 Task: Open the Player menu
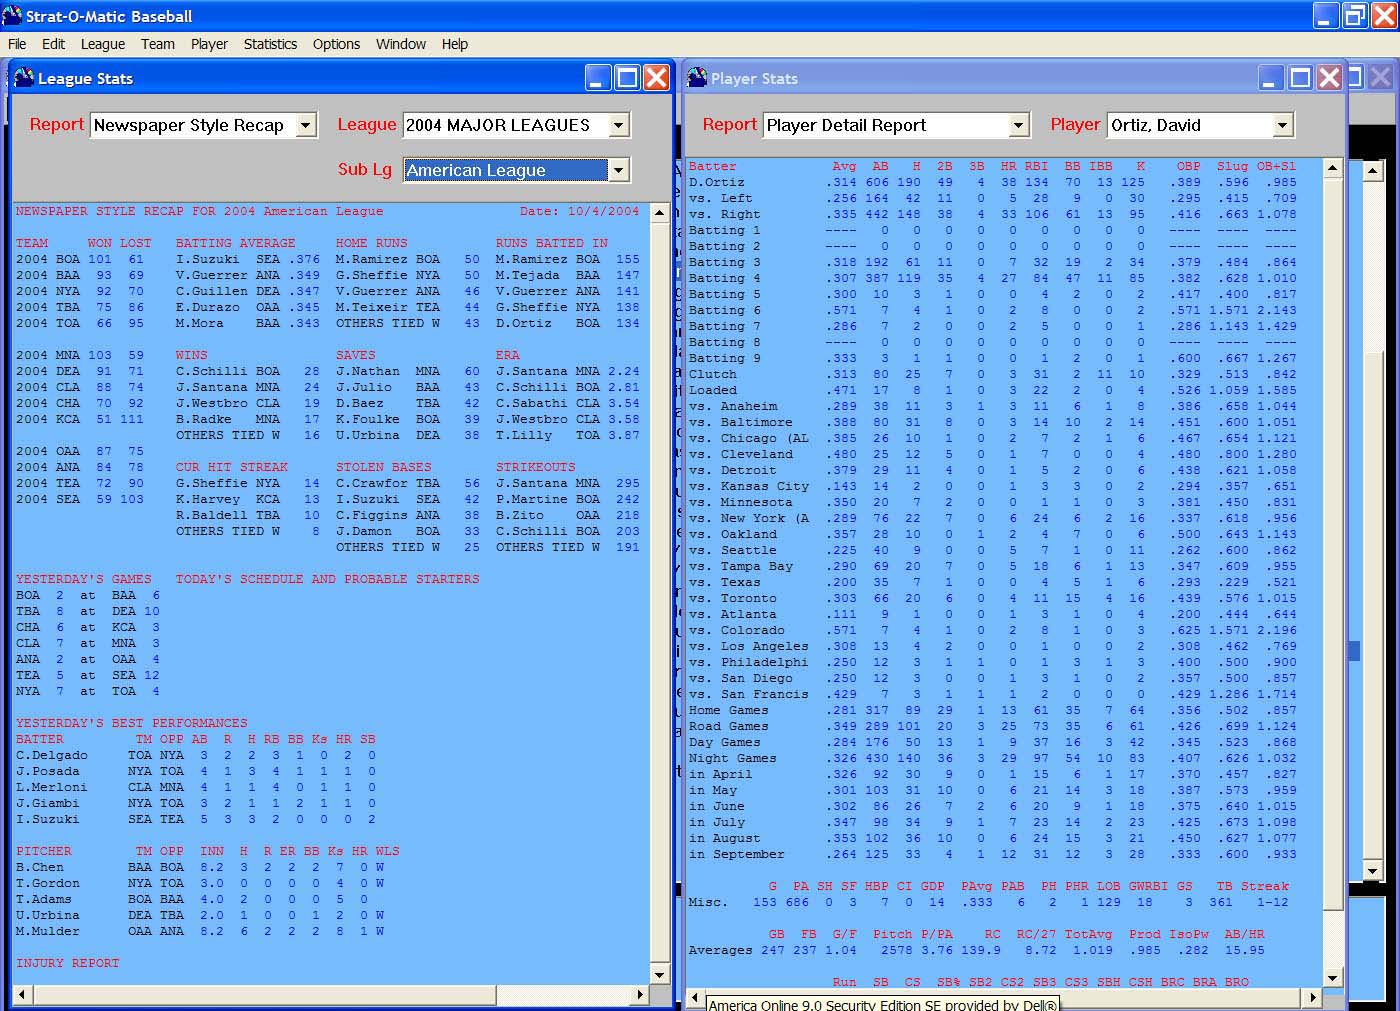(209, 44)
